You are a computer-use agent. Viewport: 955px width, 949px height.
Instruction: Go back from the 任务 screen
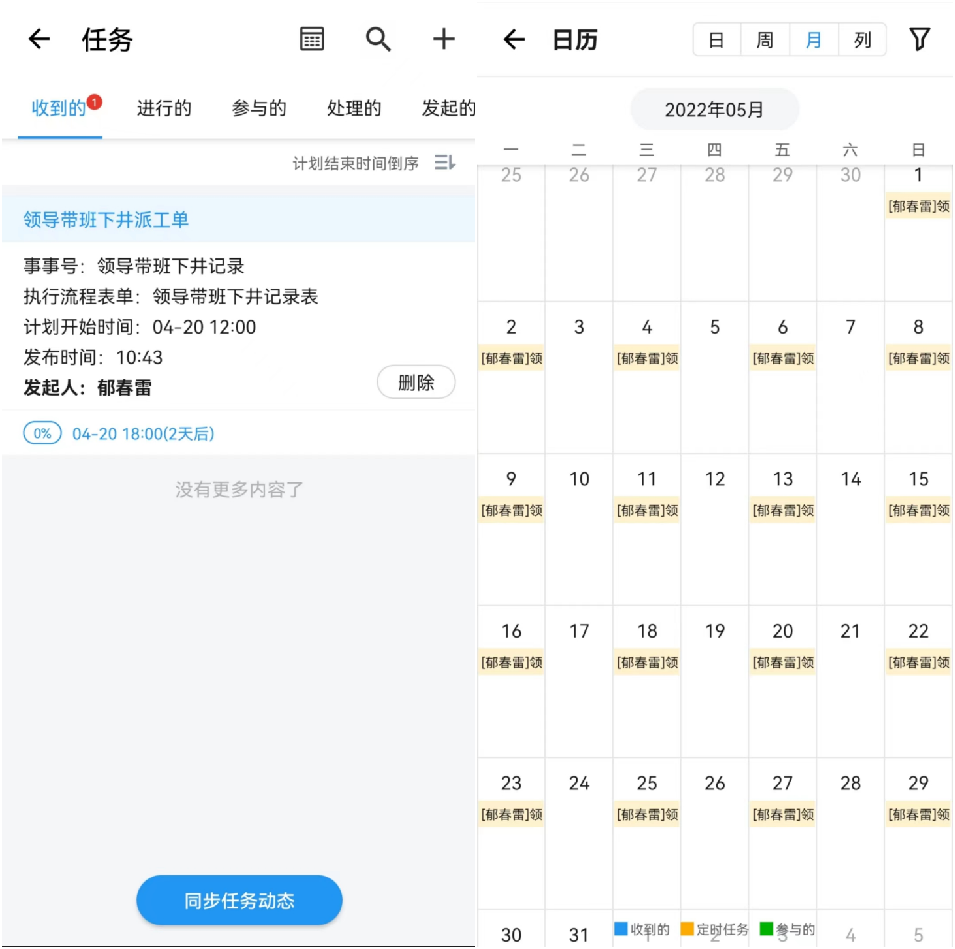[40, 40]
